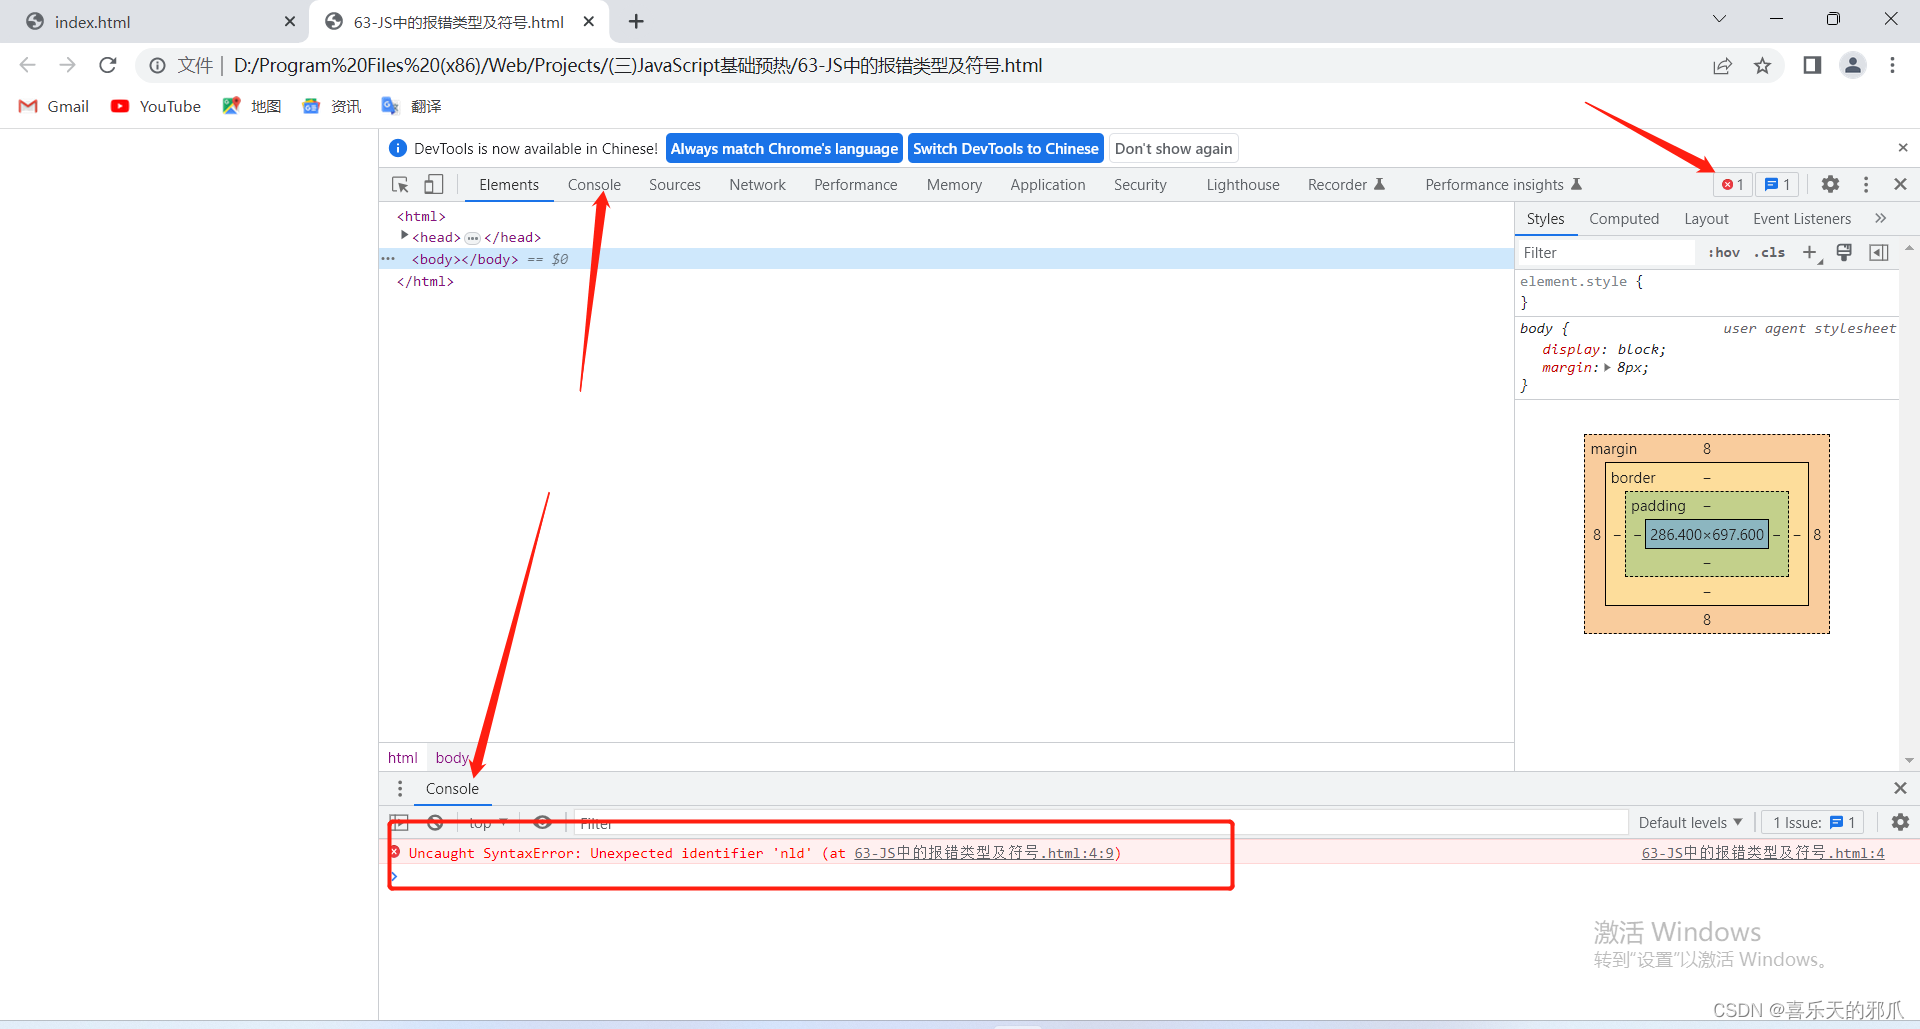Go back in browser history

(x=28, y=65)
